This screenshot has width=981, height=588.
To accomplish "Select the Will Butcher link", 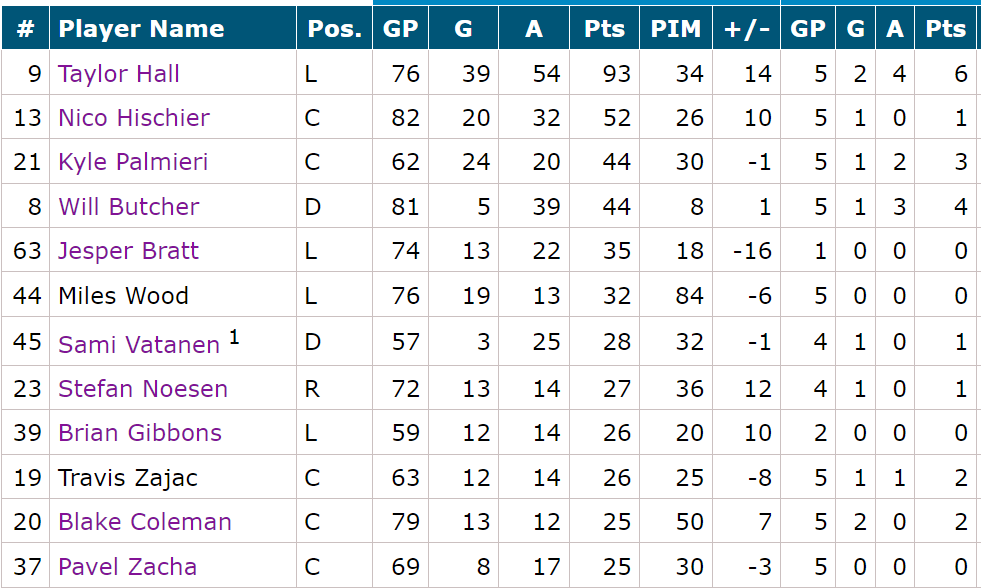I will pyautogui.click(x=129, y=207).
